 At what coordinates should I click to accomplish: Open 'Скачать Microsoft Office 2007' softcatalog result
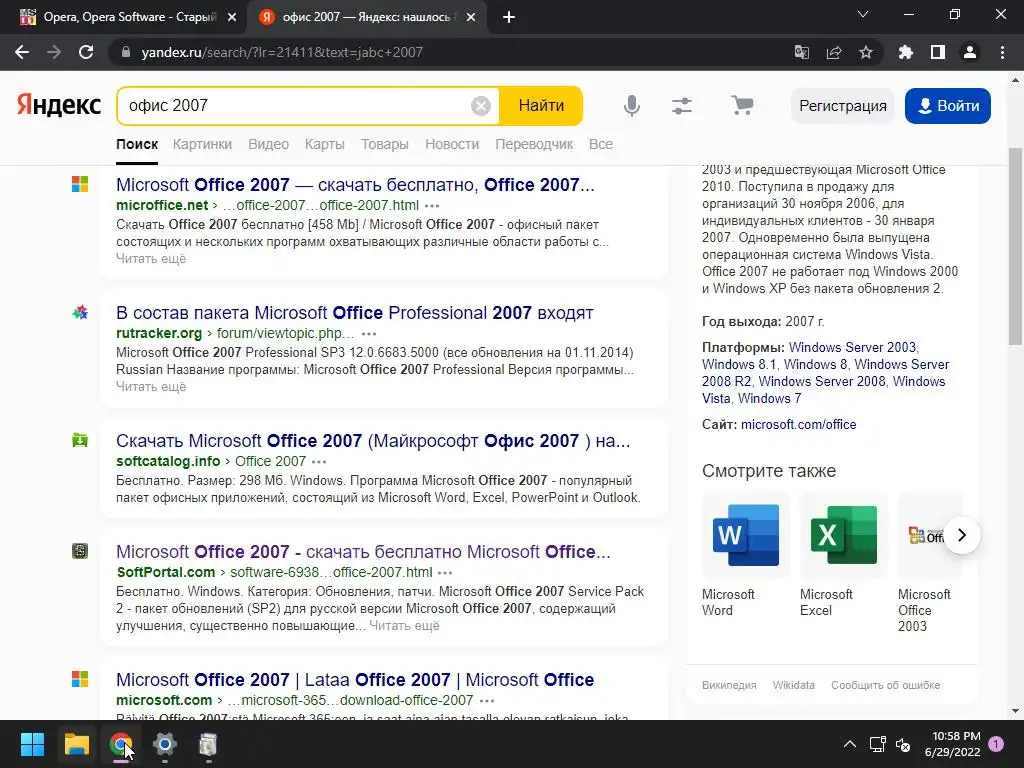373,441
